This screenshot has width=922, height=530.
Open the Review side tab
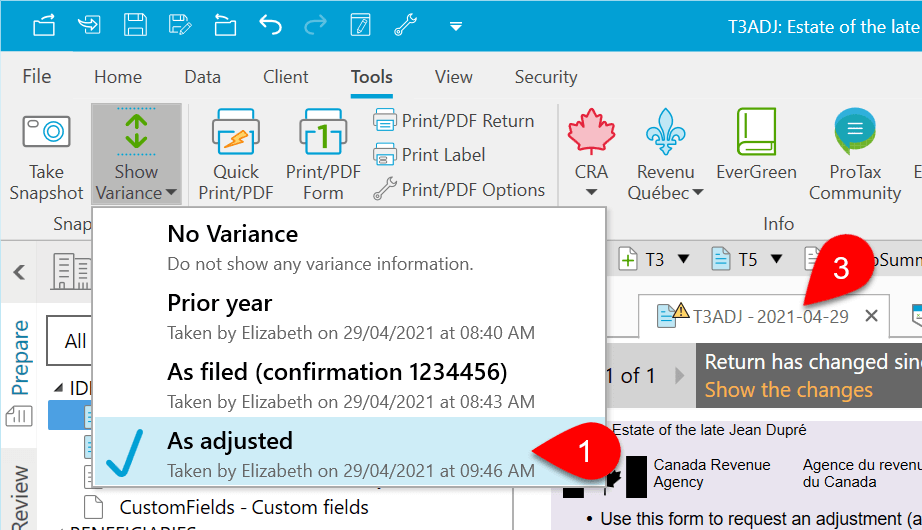[21, 497]
